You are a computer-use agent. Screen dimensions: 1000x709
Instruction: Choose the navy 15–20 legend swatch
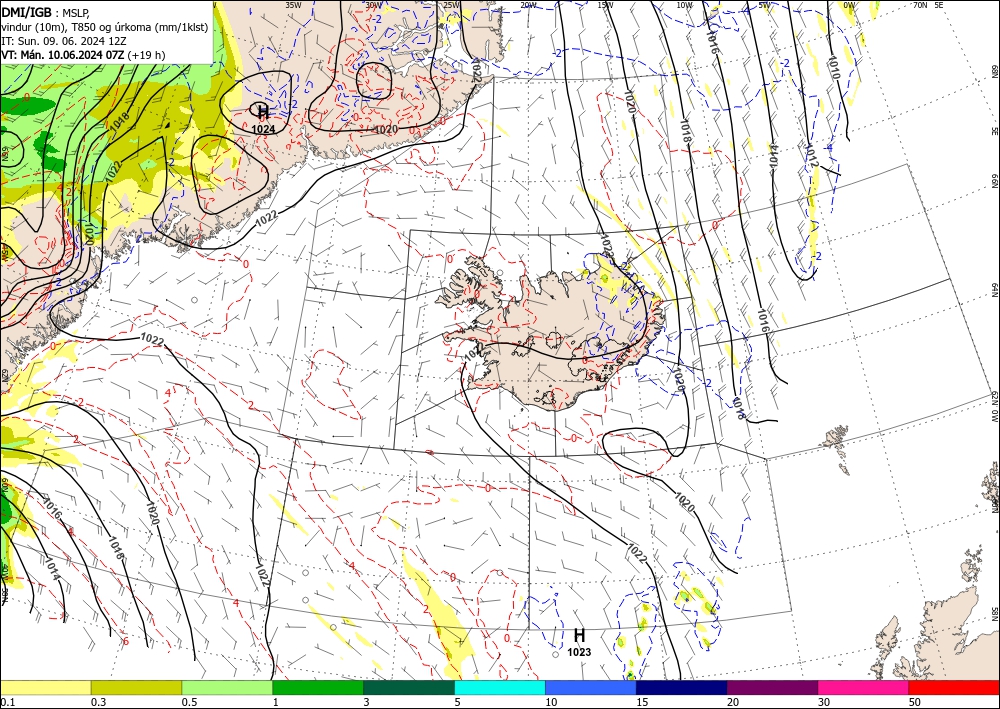(x=682, y=687)
